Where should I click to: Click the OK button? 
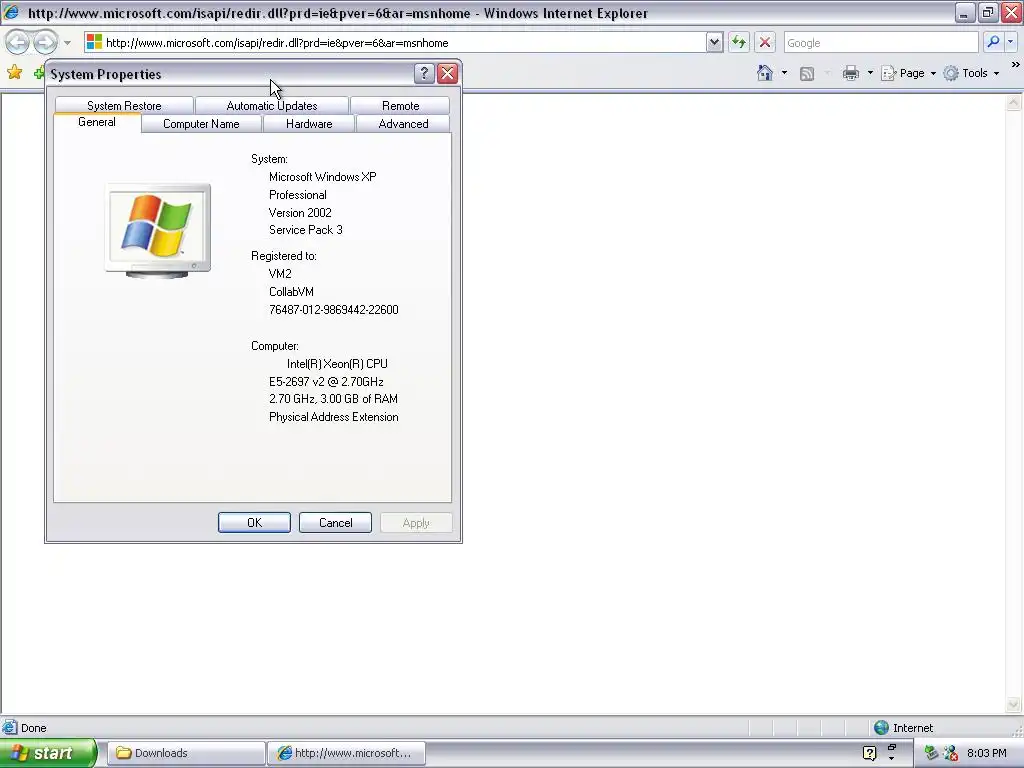[254, 522]
